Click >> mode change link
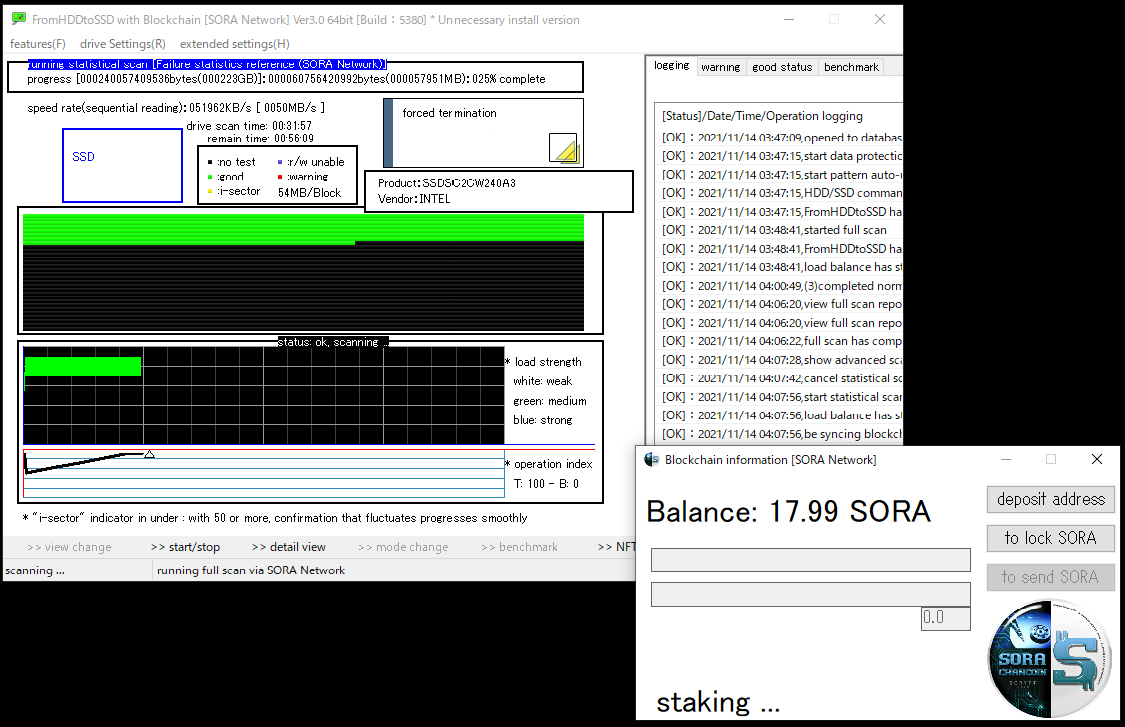The height and width of the screenshot is (727, 1125). point(403,547)
